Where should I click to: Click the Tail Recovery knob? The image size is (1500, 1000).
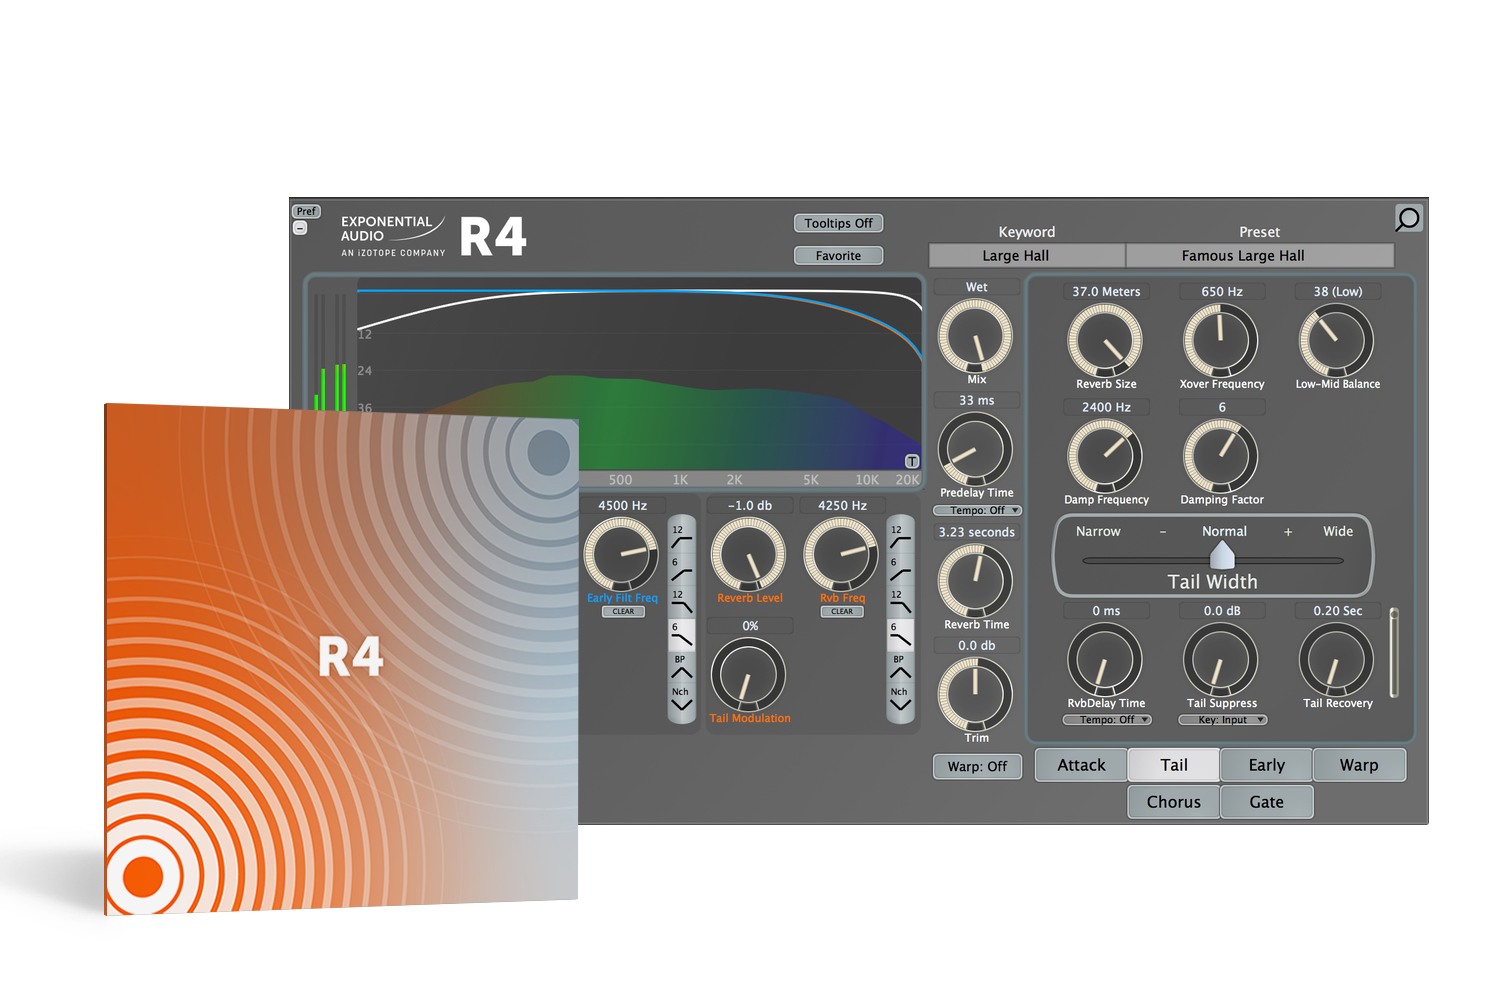click(x=1336, y=660)
